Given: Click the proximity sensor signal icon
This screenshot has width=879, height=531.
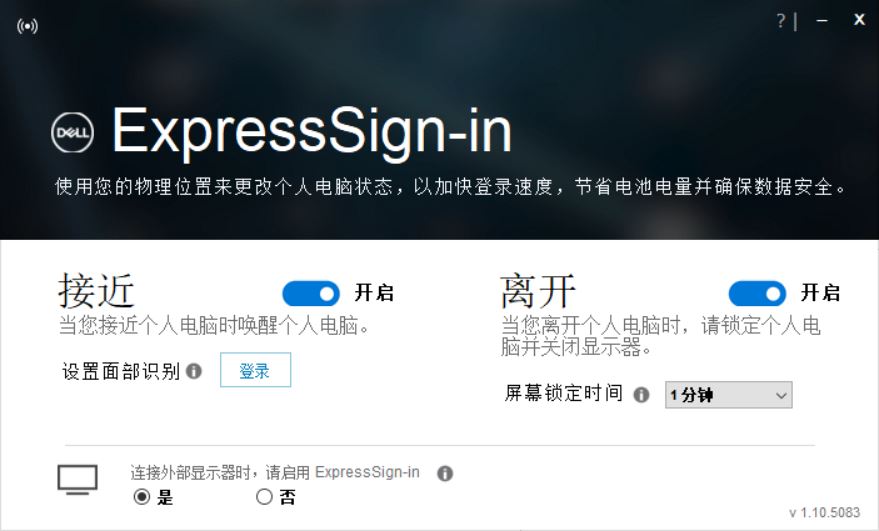Looking at the screenshot, I should pyautogui.click(x=27, y=26).
